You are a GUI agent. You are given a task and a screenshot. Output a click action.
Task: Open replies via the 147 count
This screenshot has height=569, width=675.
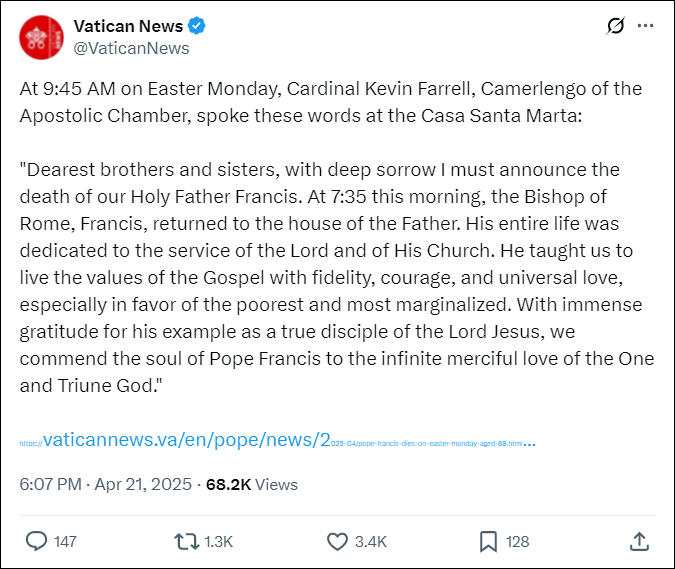[x=65, y=541]
